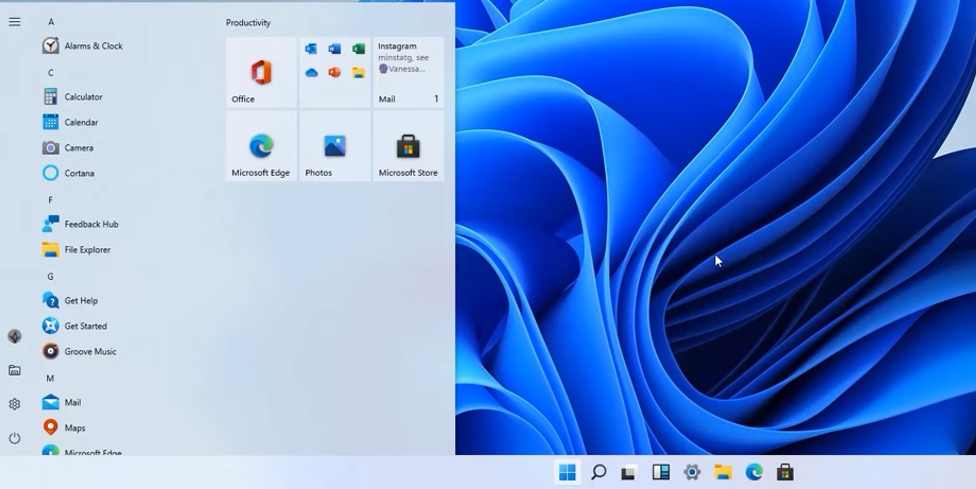Open the Photos tile
This screenshot has height=489, width=976.
(x=335, y=146)
